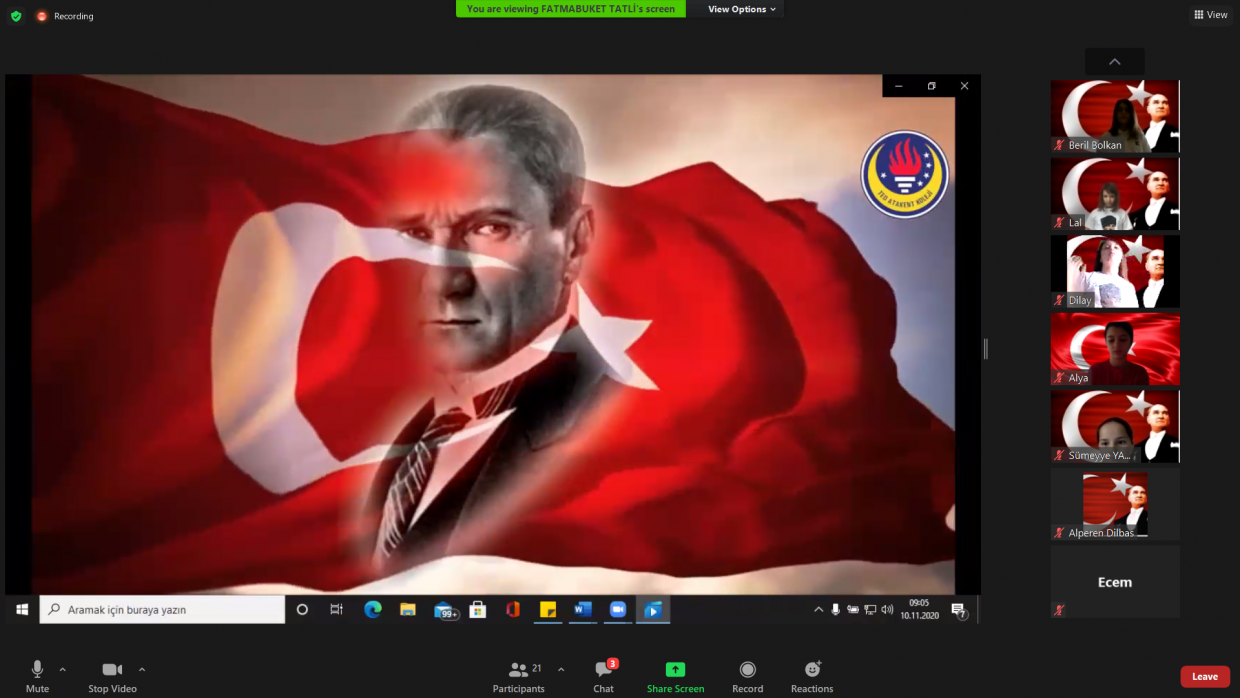Open Task View on shared taskbar
Image resolution: width=1240 pixels, height=698 pixels.
[x=337, y=609]
